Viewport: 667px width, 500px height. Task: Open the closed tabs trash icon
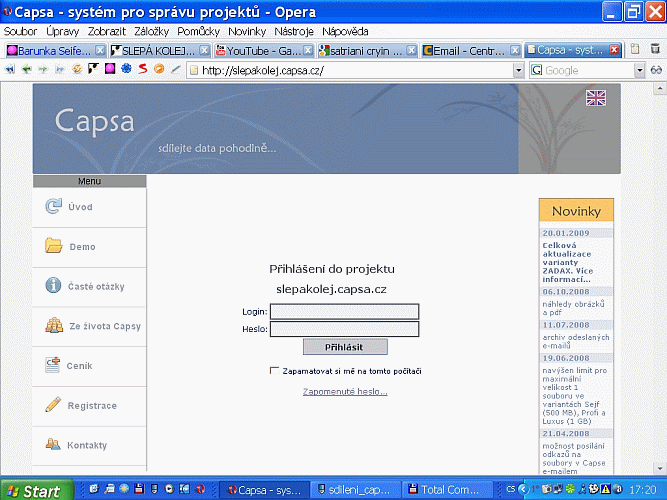(x=655, y=49)
